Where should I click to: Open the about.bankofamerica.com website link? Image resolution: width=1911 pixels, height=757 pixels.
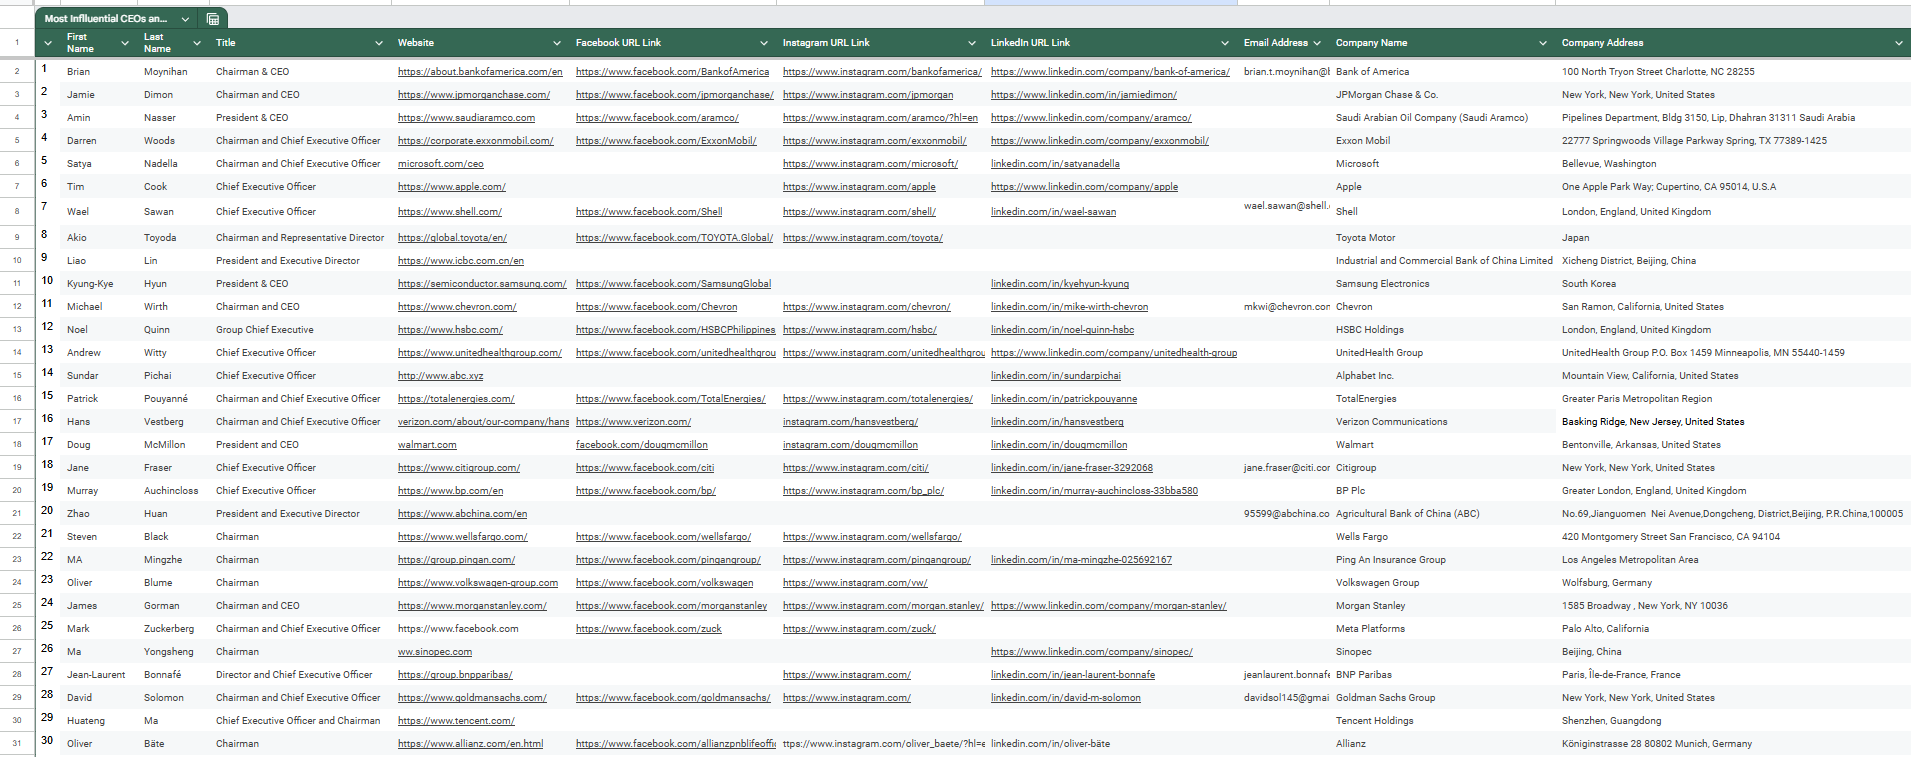(x=480, y=72)
